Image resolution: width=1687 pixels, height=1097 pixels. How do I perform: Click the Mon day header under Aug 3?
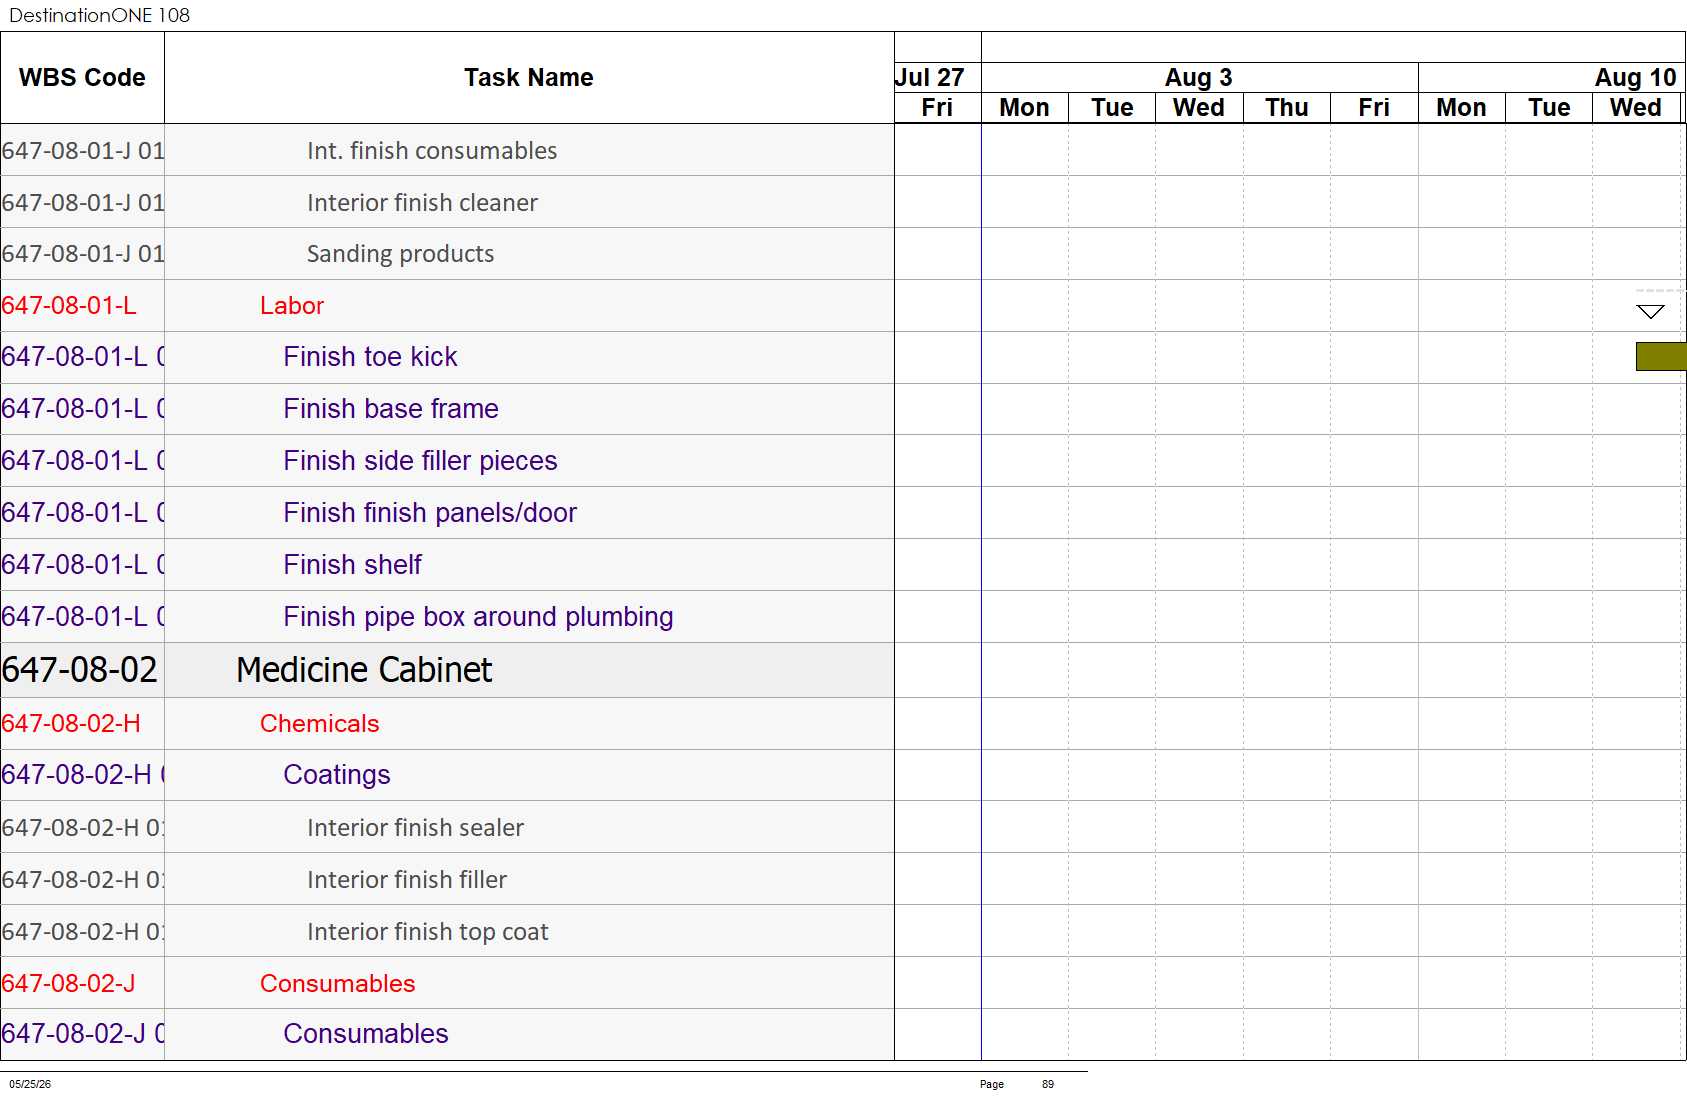point(1024,107)
